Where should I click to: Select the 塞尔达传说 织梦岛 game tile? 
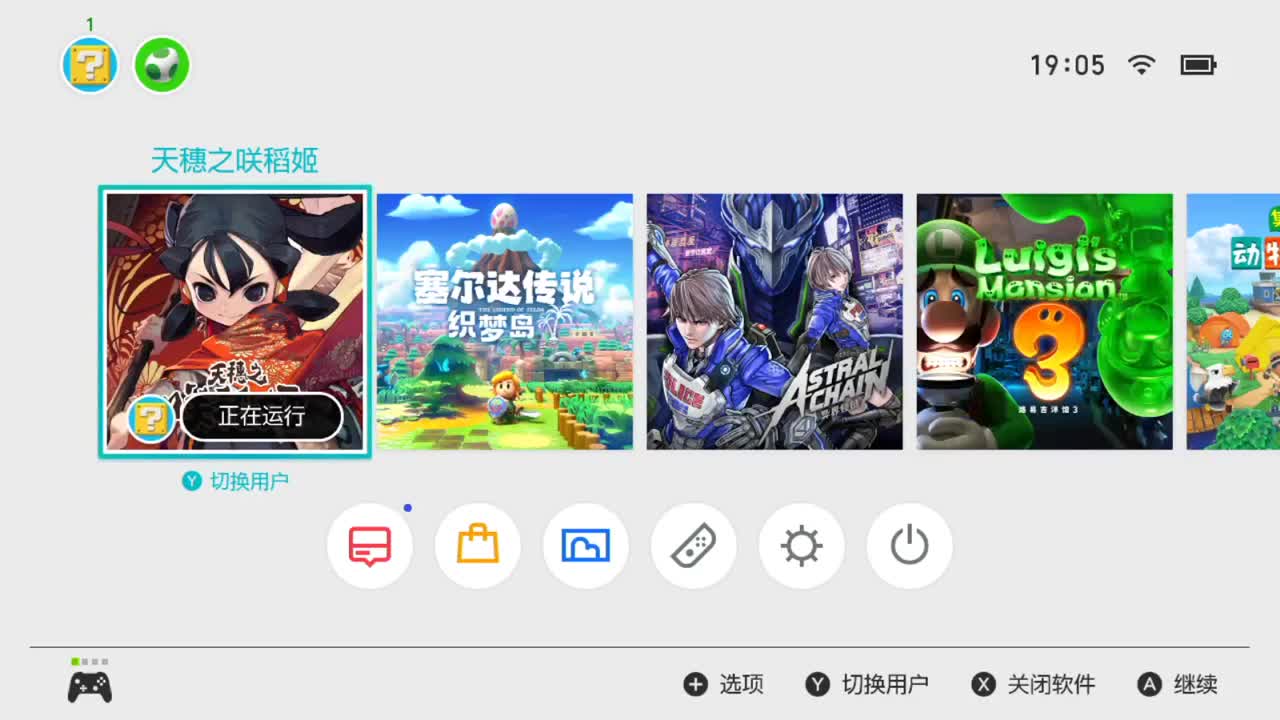pyautogui.click(x=505, y=322)
